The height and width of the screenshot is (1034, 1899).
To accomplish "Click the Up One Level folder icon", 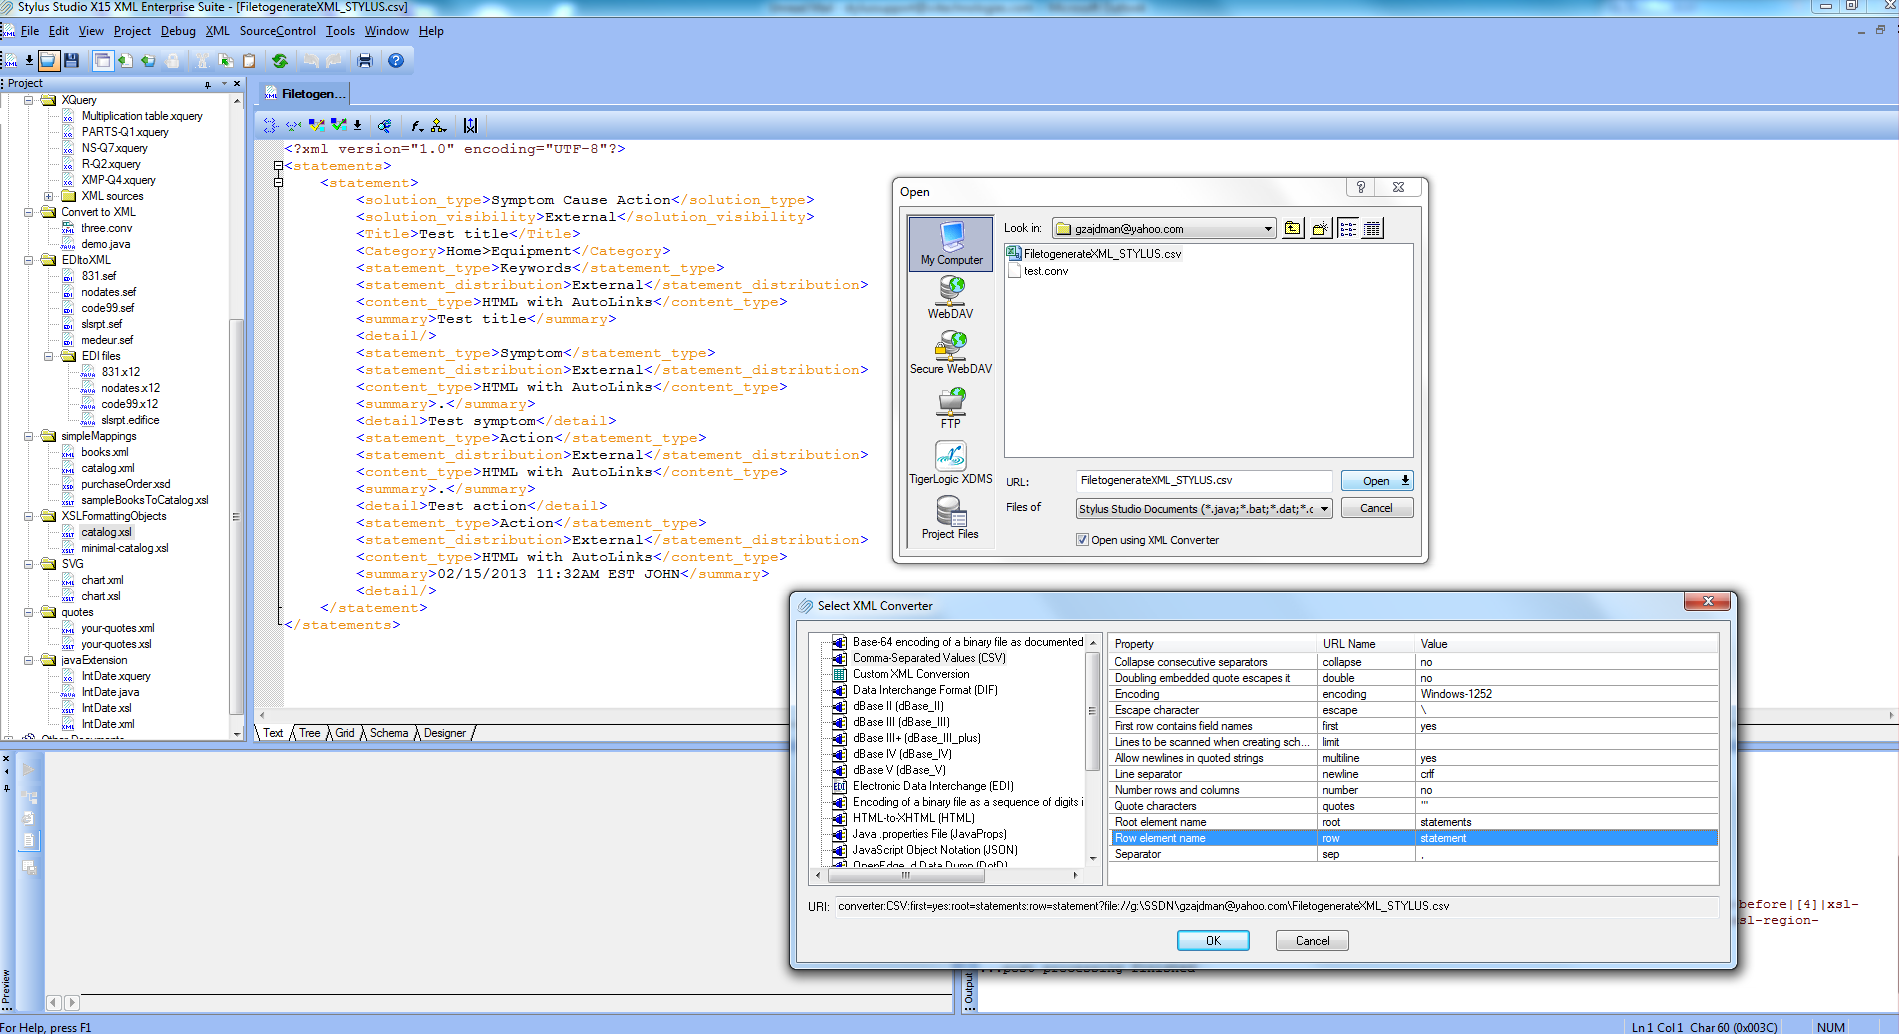I will pos(1293,229).
